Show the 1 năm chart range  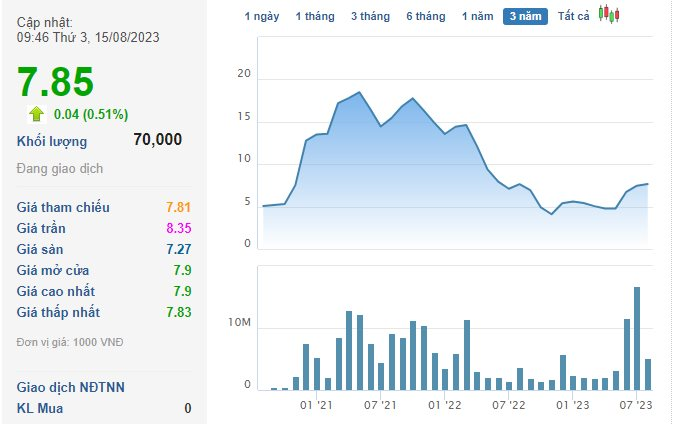477,16
